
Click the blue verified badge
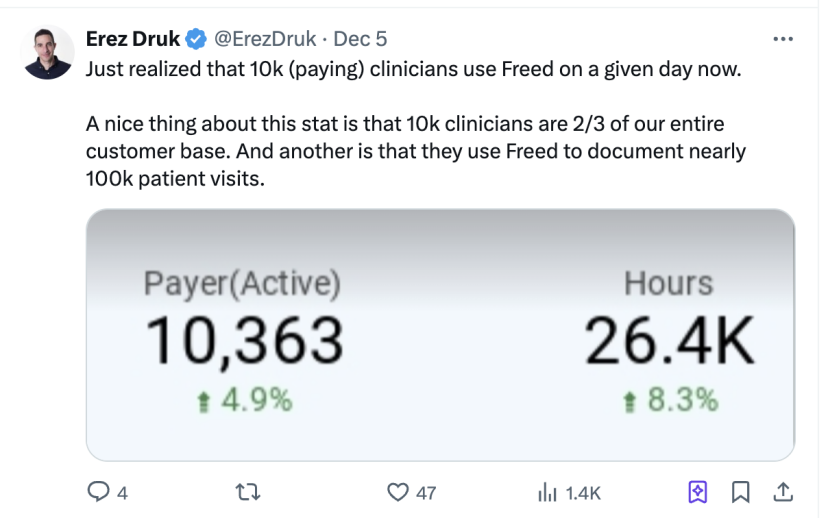click(x=196, y=39)
